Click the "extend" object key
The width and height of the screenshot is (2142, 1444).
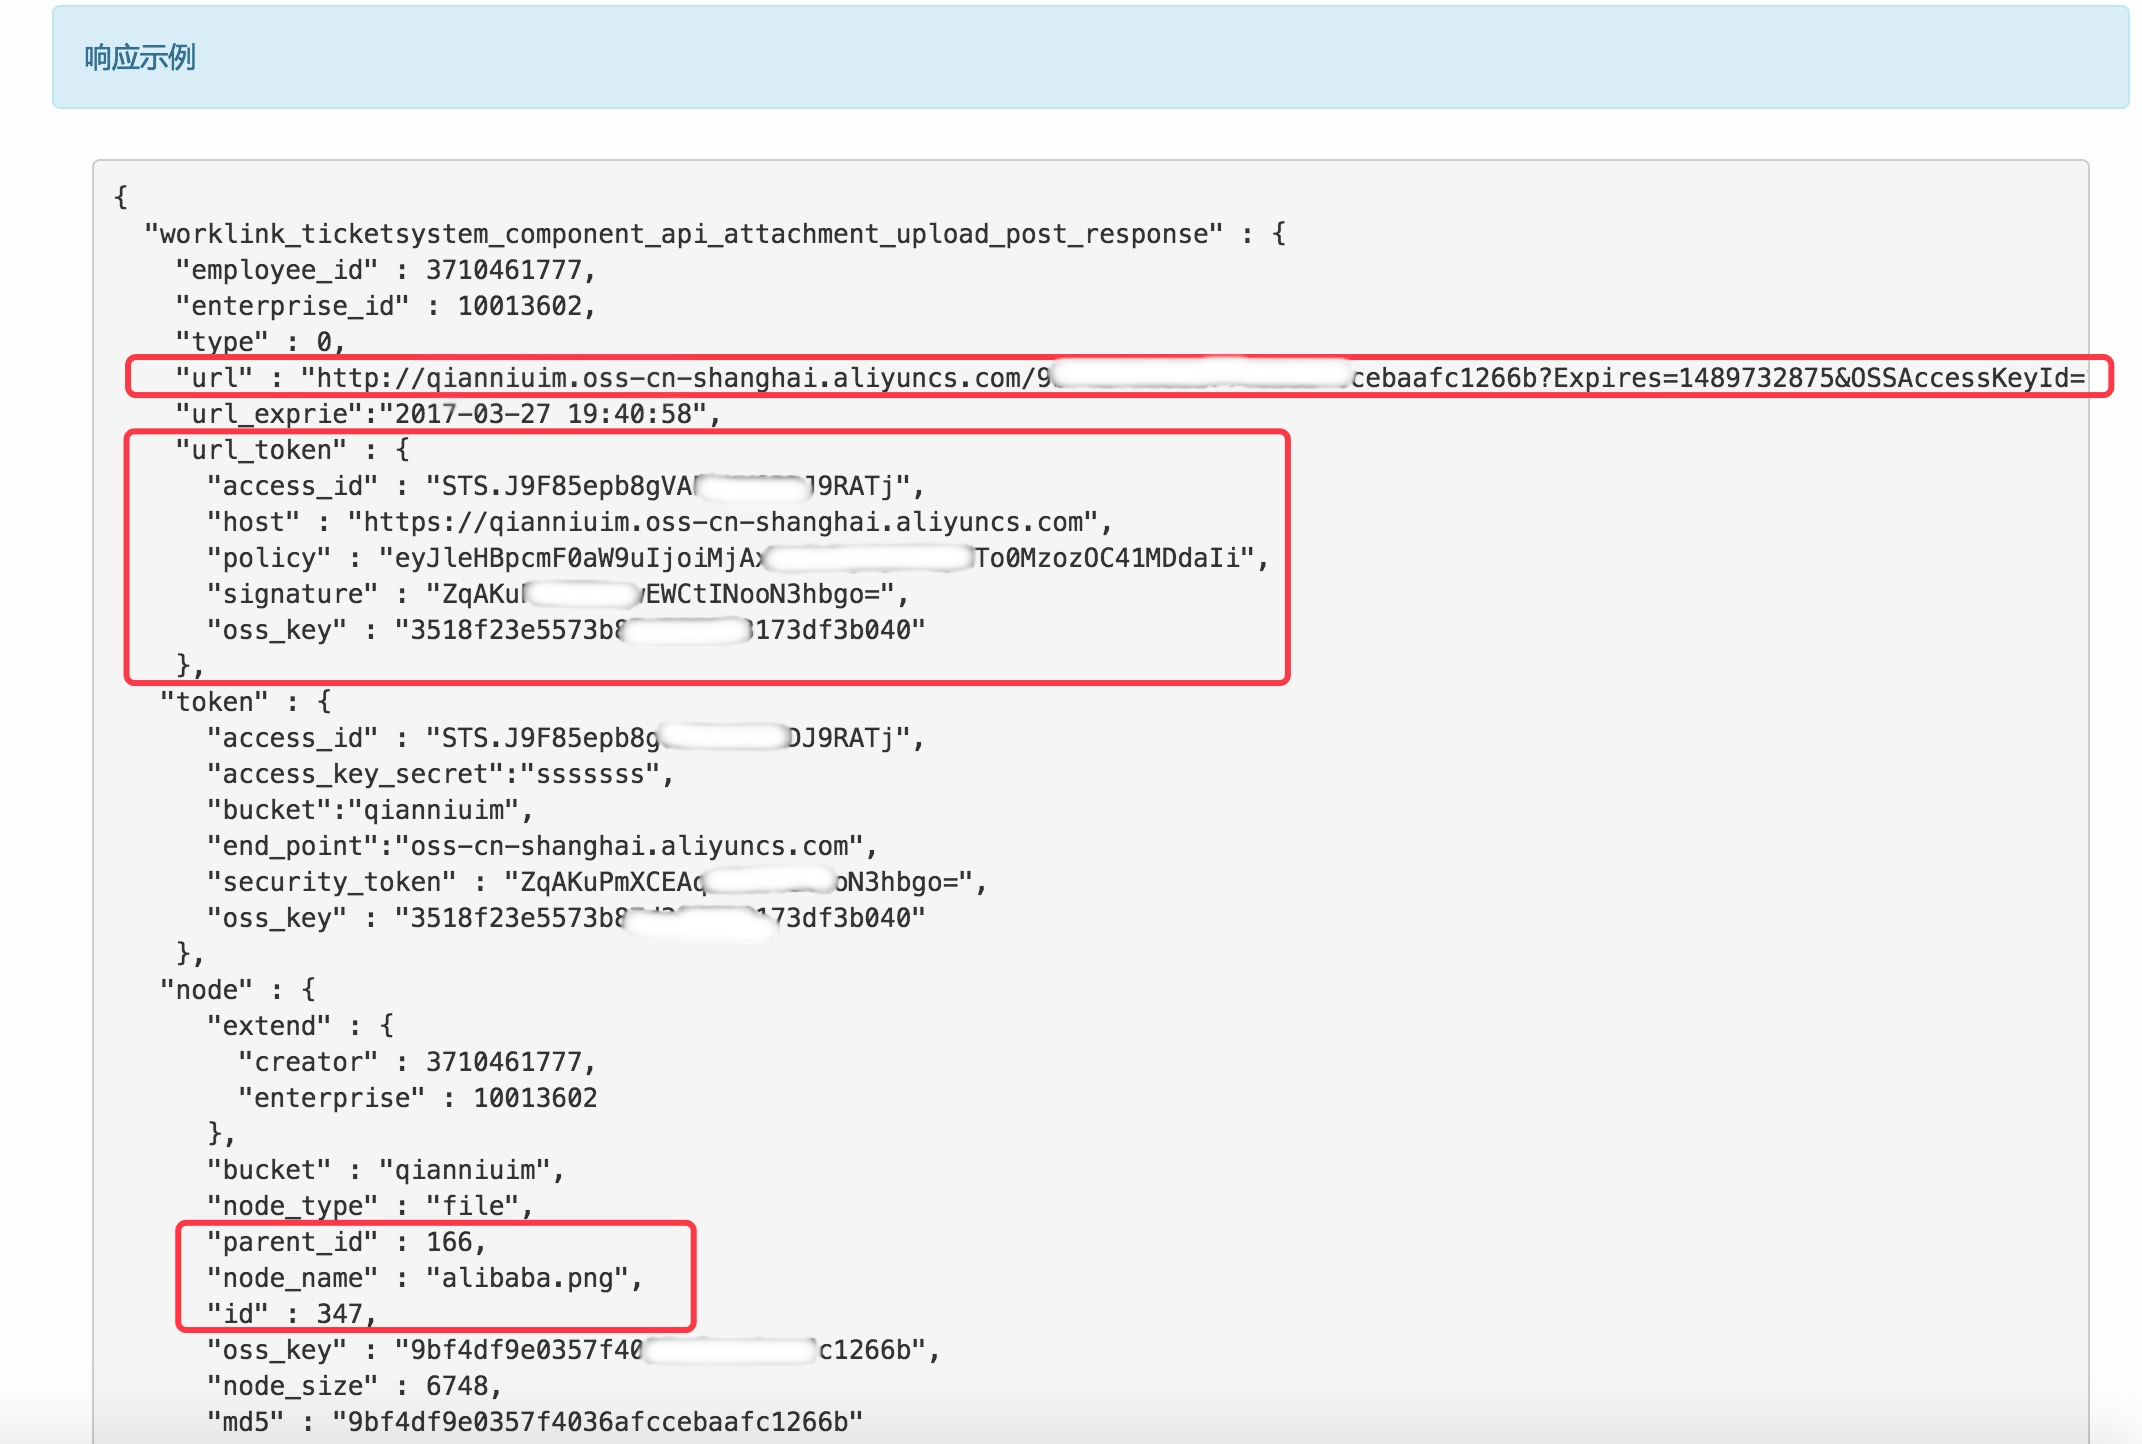(x=268, y=1026)
